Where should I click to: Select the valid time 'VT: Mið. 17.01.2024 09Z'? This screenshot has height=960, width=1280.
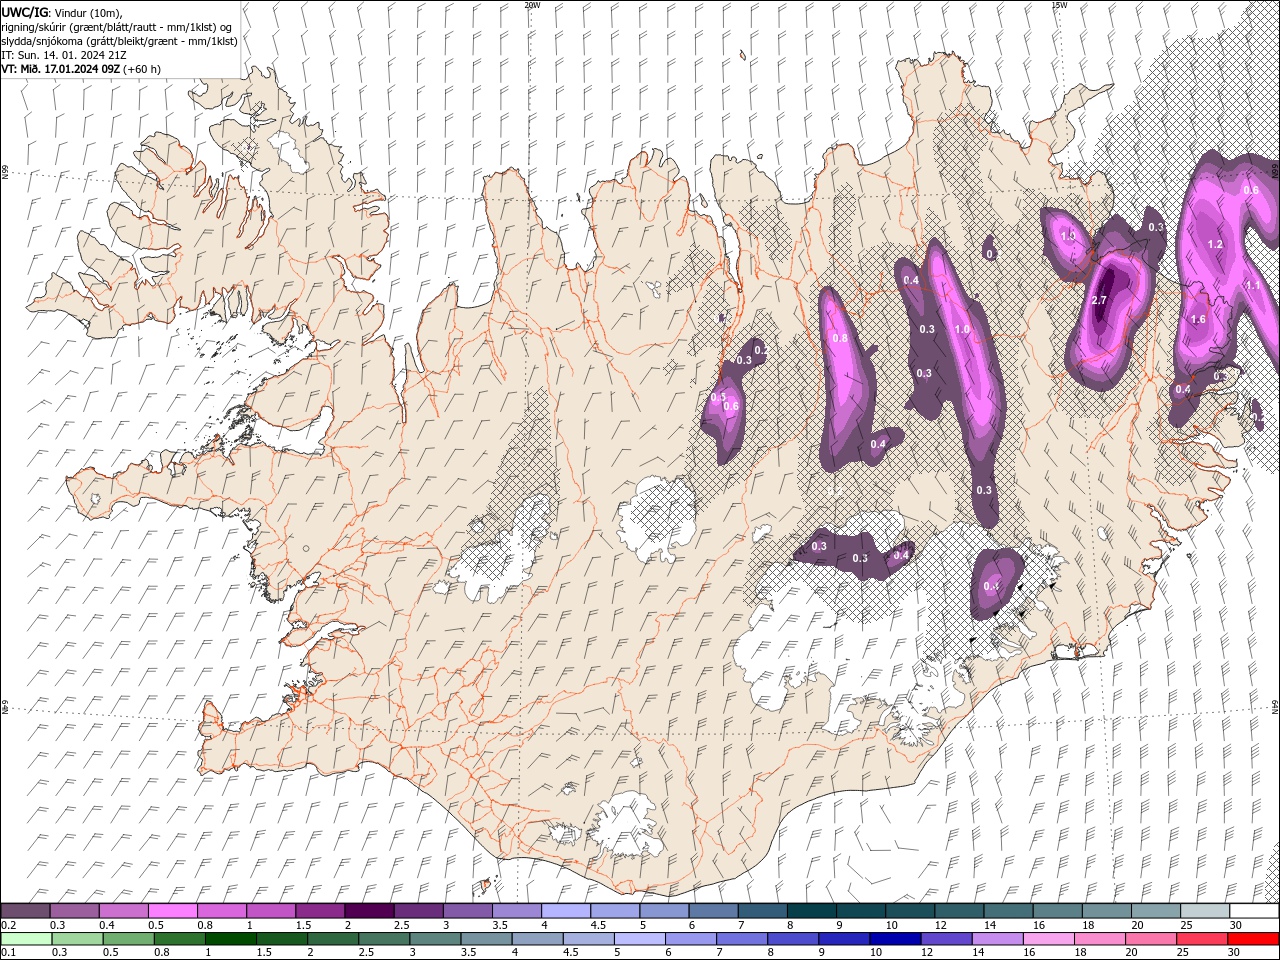point(61,69)
